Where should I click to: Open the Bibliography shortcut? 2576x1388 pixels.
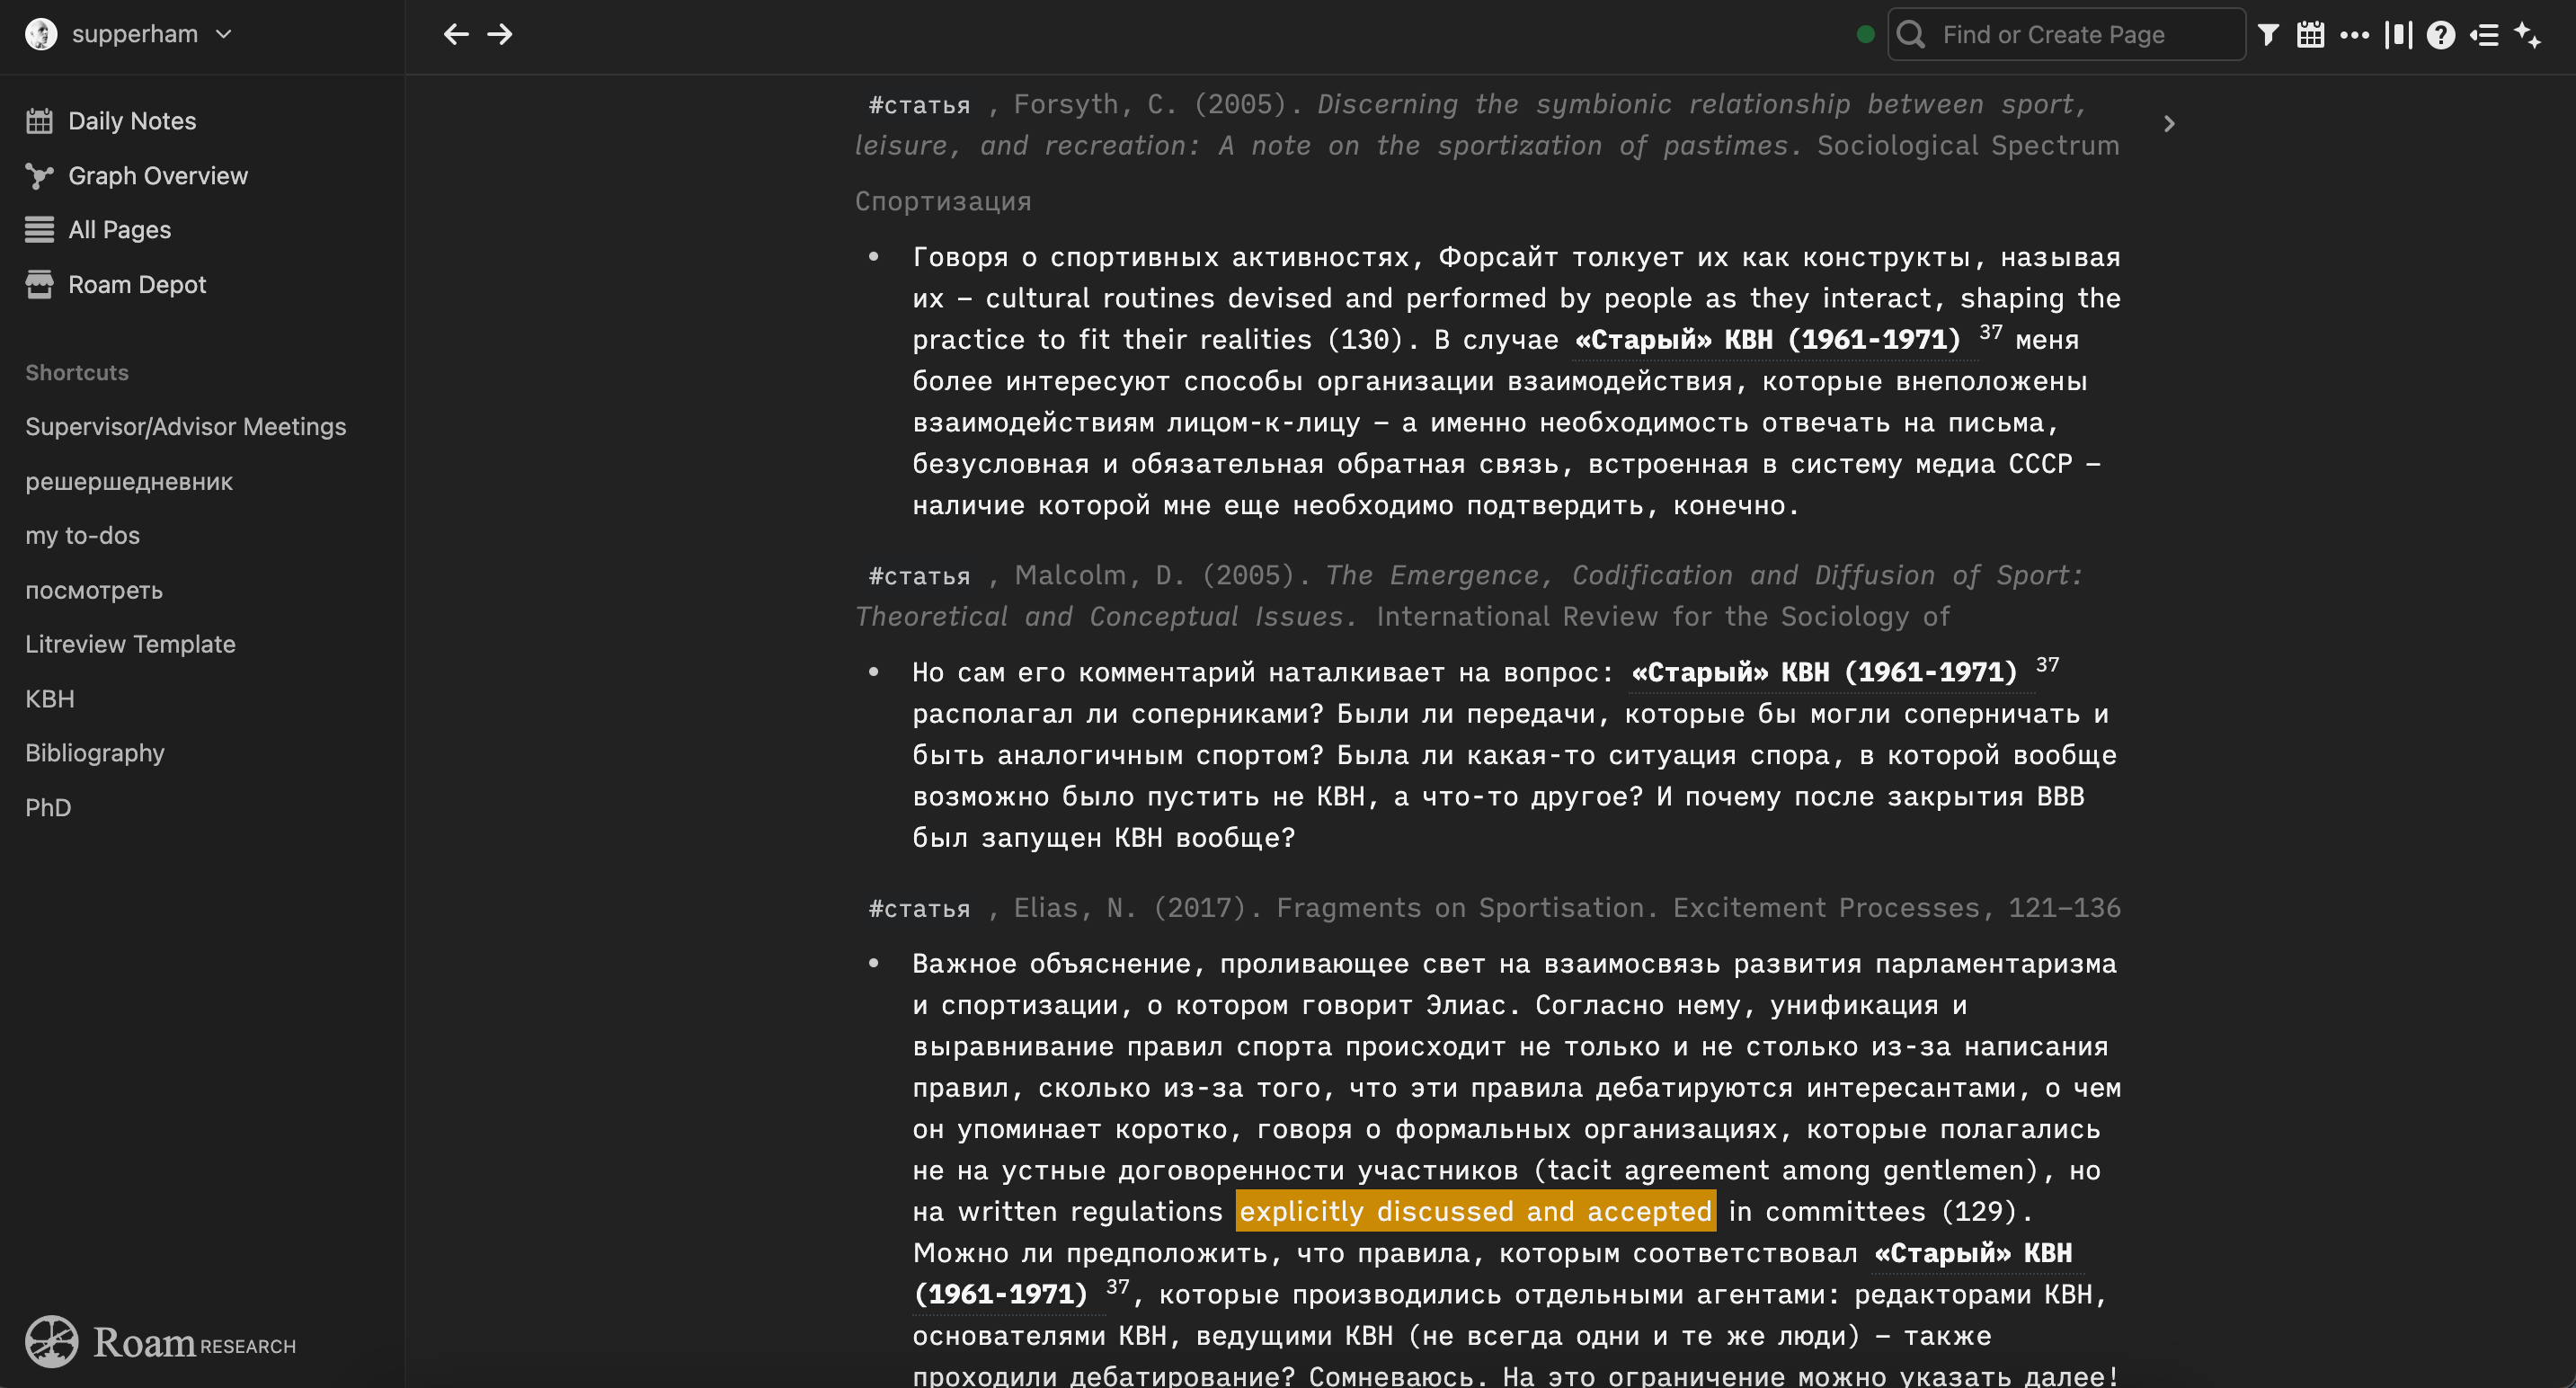(x=94, y=753)
